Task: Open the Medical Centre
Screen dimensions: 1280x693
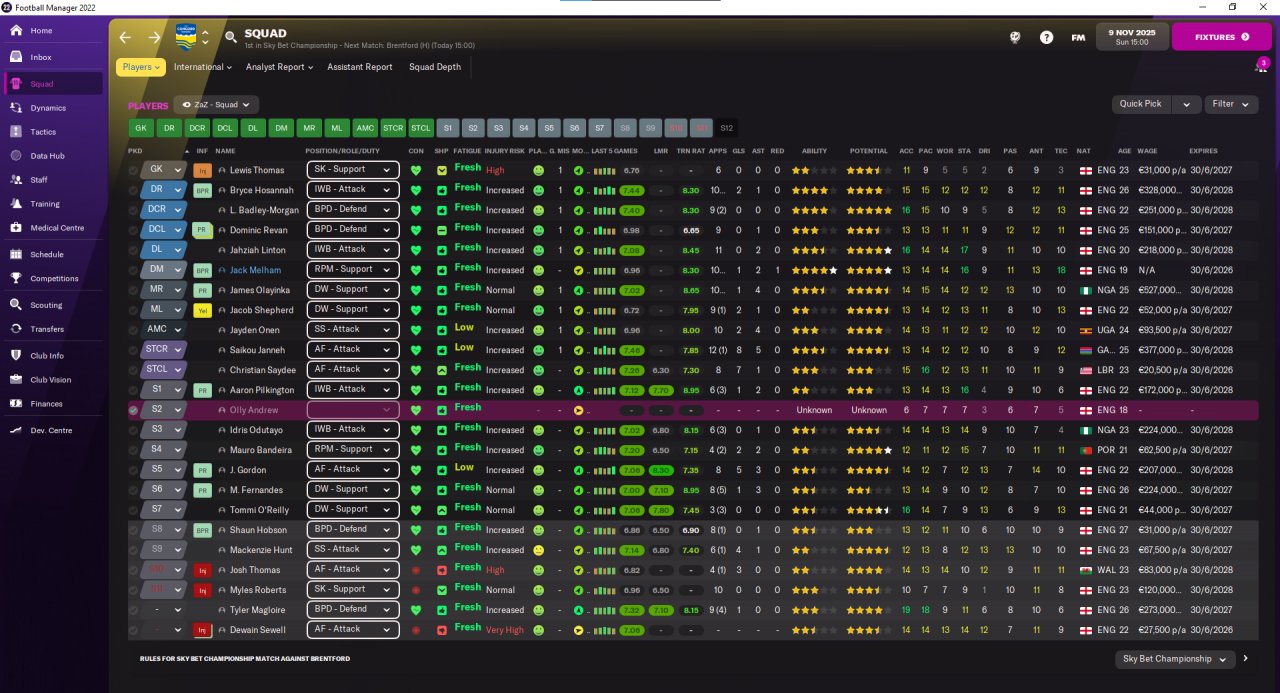Action: 53,228
